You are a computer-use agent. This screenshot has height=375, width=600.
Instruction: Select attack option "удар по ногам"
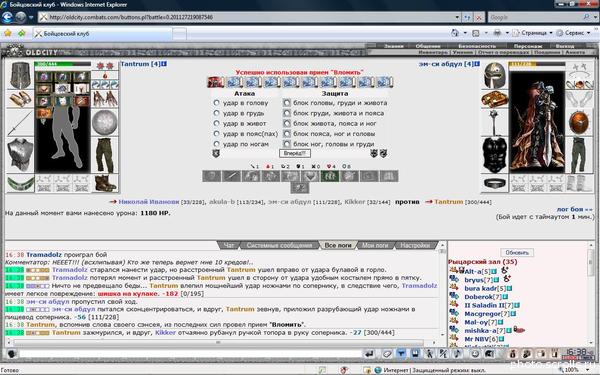tap(216, 144)
